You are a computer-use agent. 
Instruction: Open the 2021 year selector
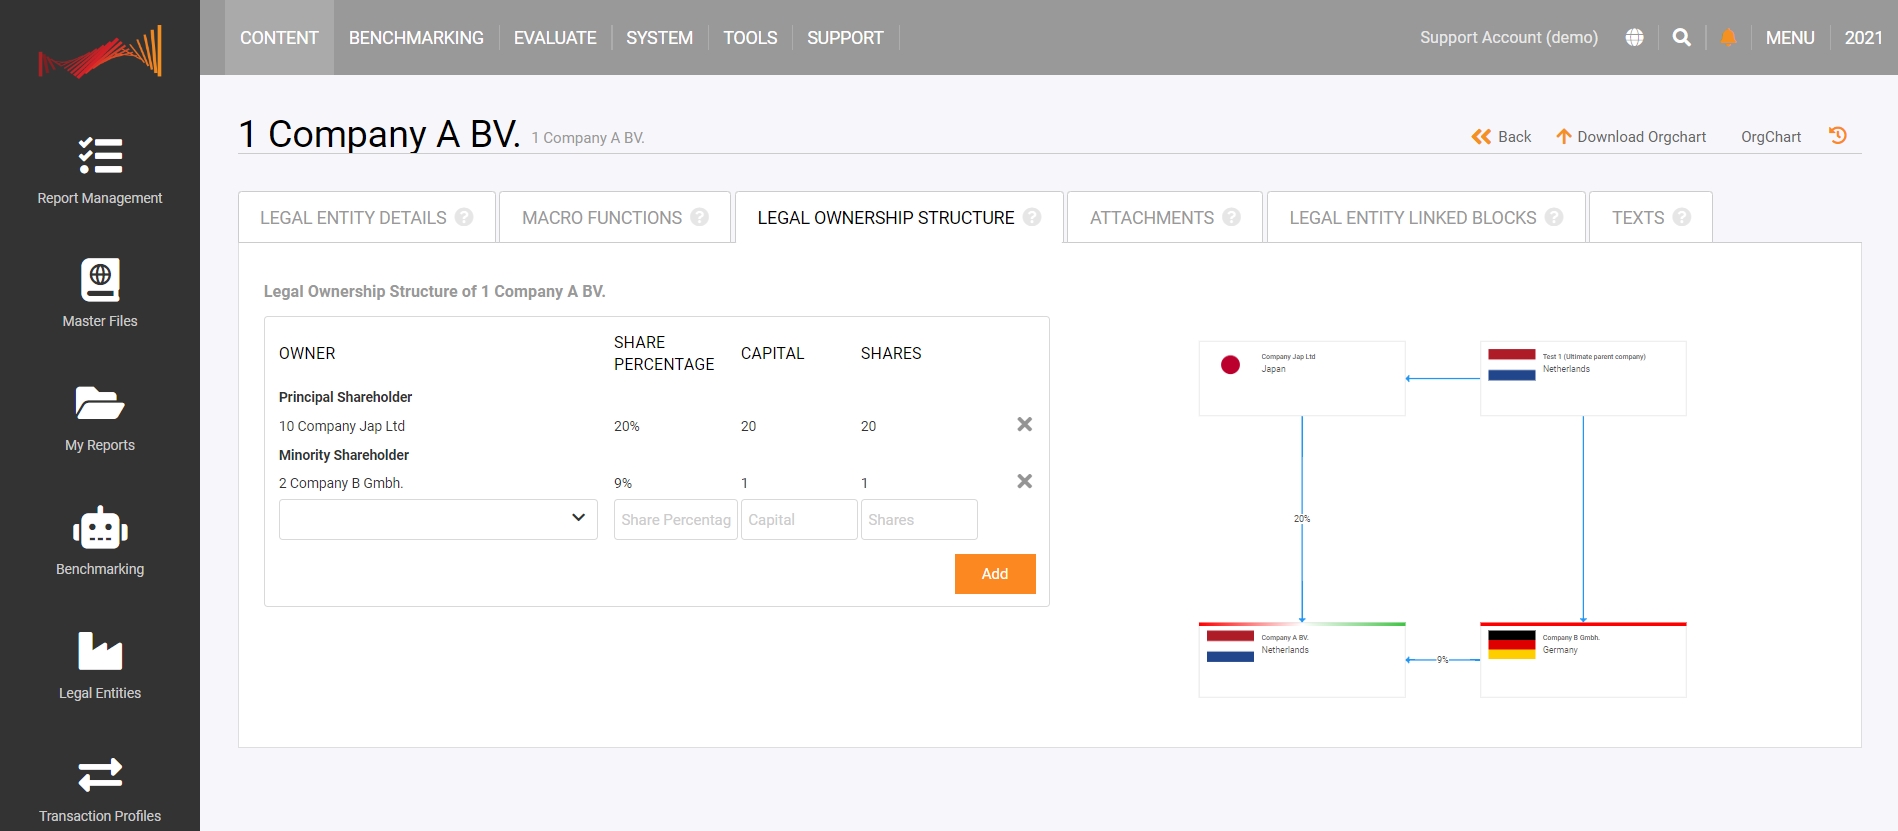click(1863, 37)
